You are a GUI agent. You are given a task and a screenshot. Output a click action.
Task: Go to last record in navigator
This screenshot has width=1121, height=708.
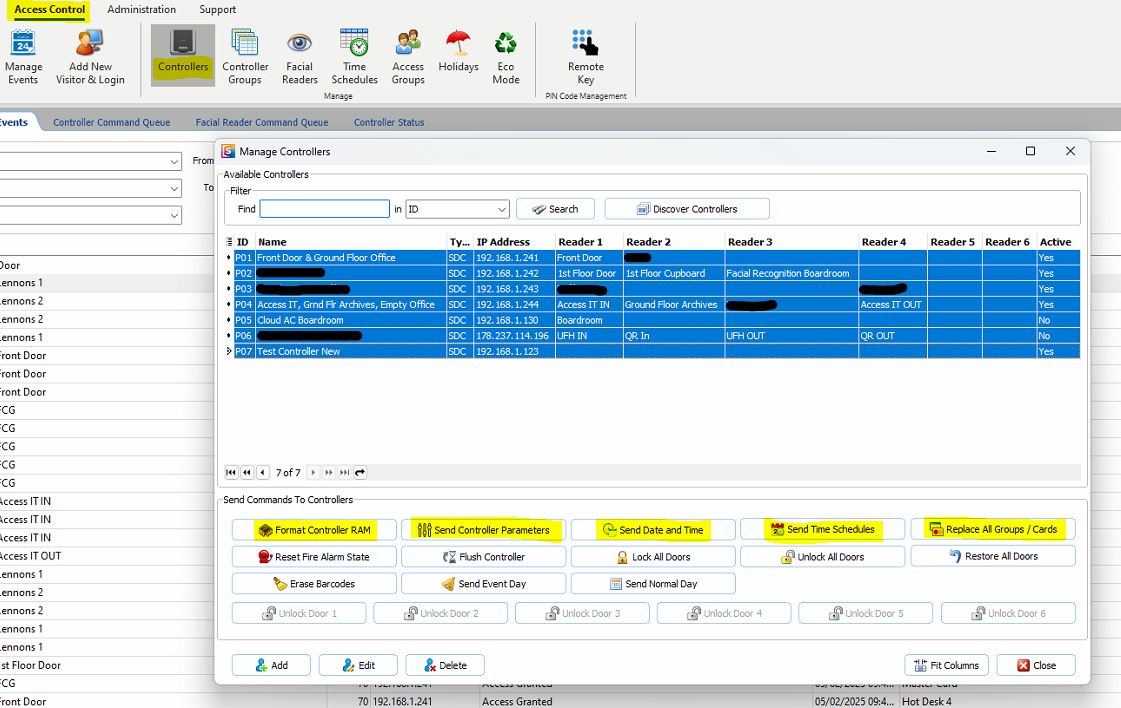pos(345,472)
